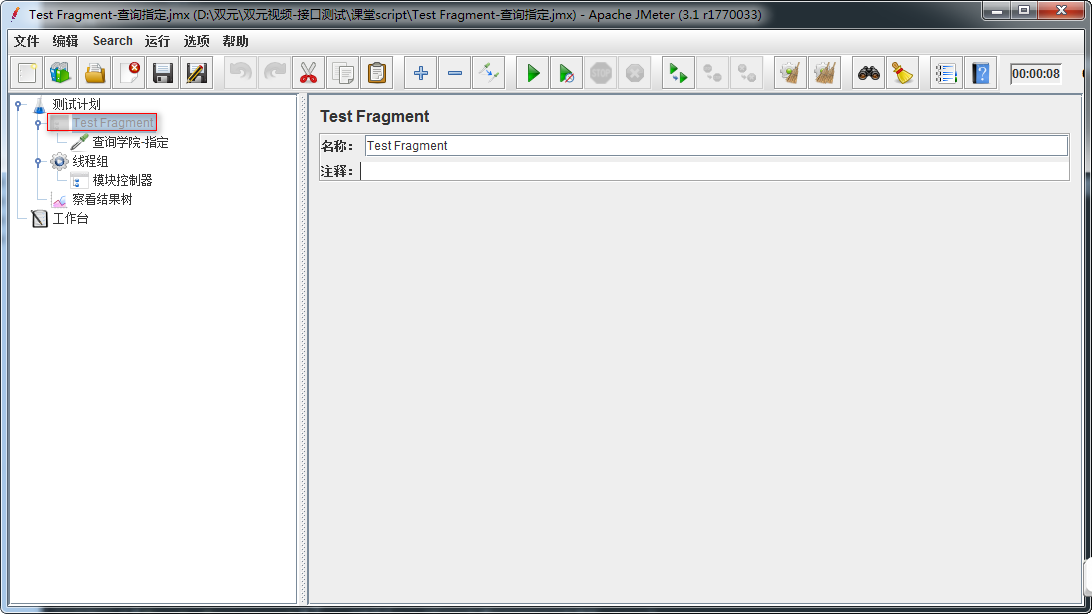The height and width of the screenshot is (614, 1092).
Task: Save the test plan with floppy icon
Action: (x=163, y=73)
